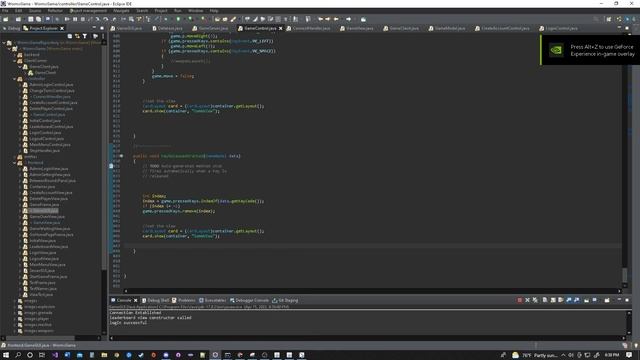Switch to the LoginControl.java editor tab
This screenshot has width=640, height=360.
click(558, 28)
